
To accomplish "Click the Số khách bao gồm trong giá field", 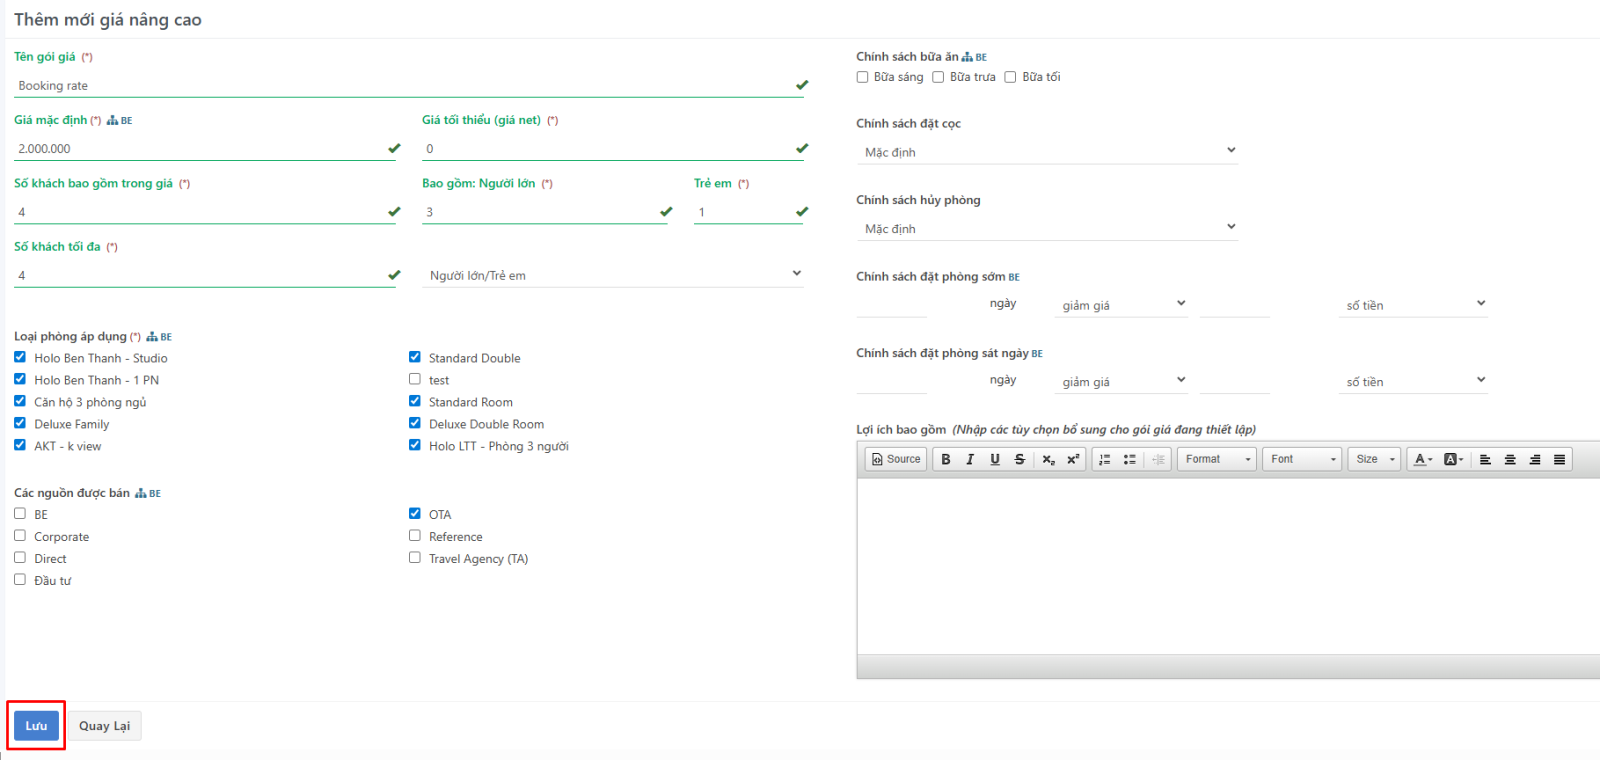I will click(x=205, y=212).
